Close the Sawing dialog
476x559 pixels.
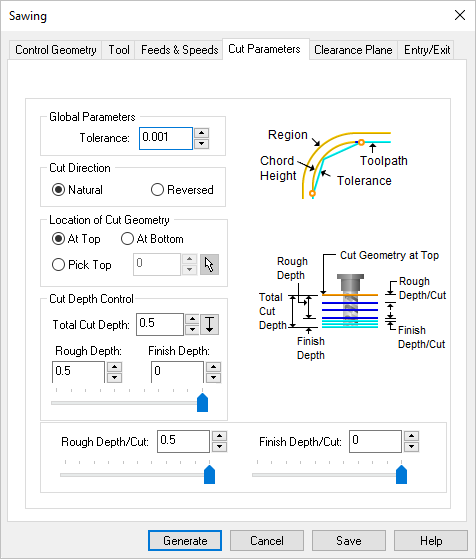tap(460, 15)
